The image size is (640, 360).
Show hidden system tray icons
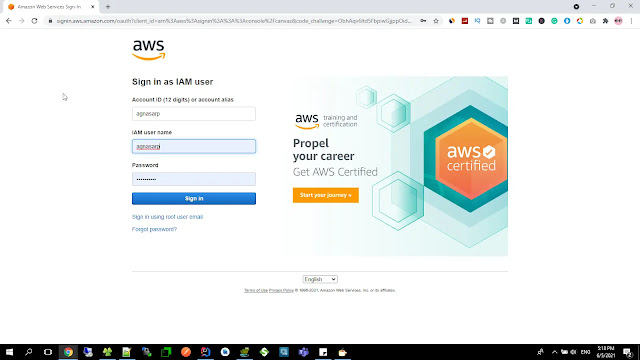[554, 352]
